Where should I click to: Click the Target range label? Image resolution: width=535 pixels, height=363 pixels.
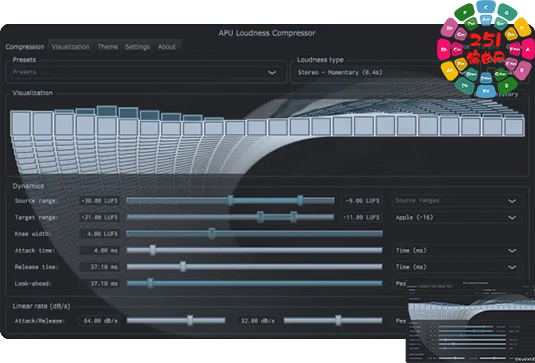pos(36,217)
